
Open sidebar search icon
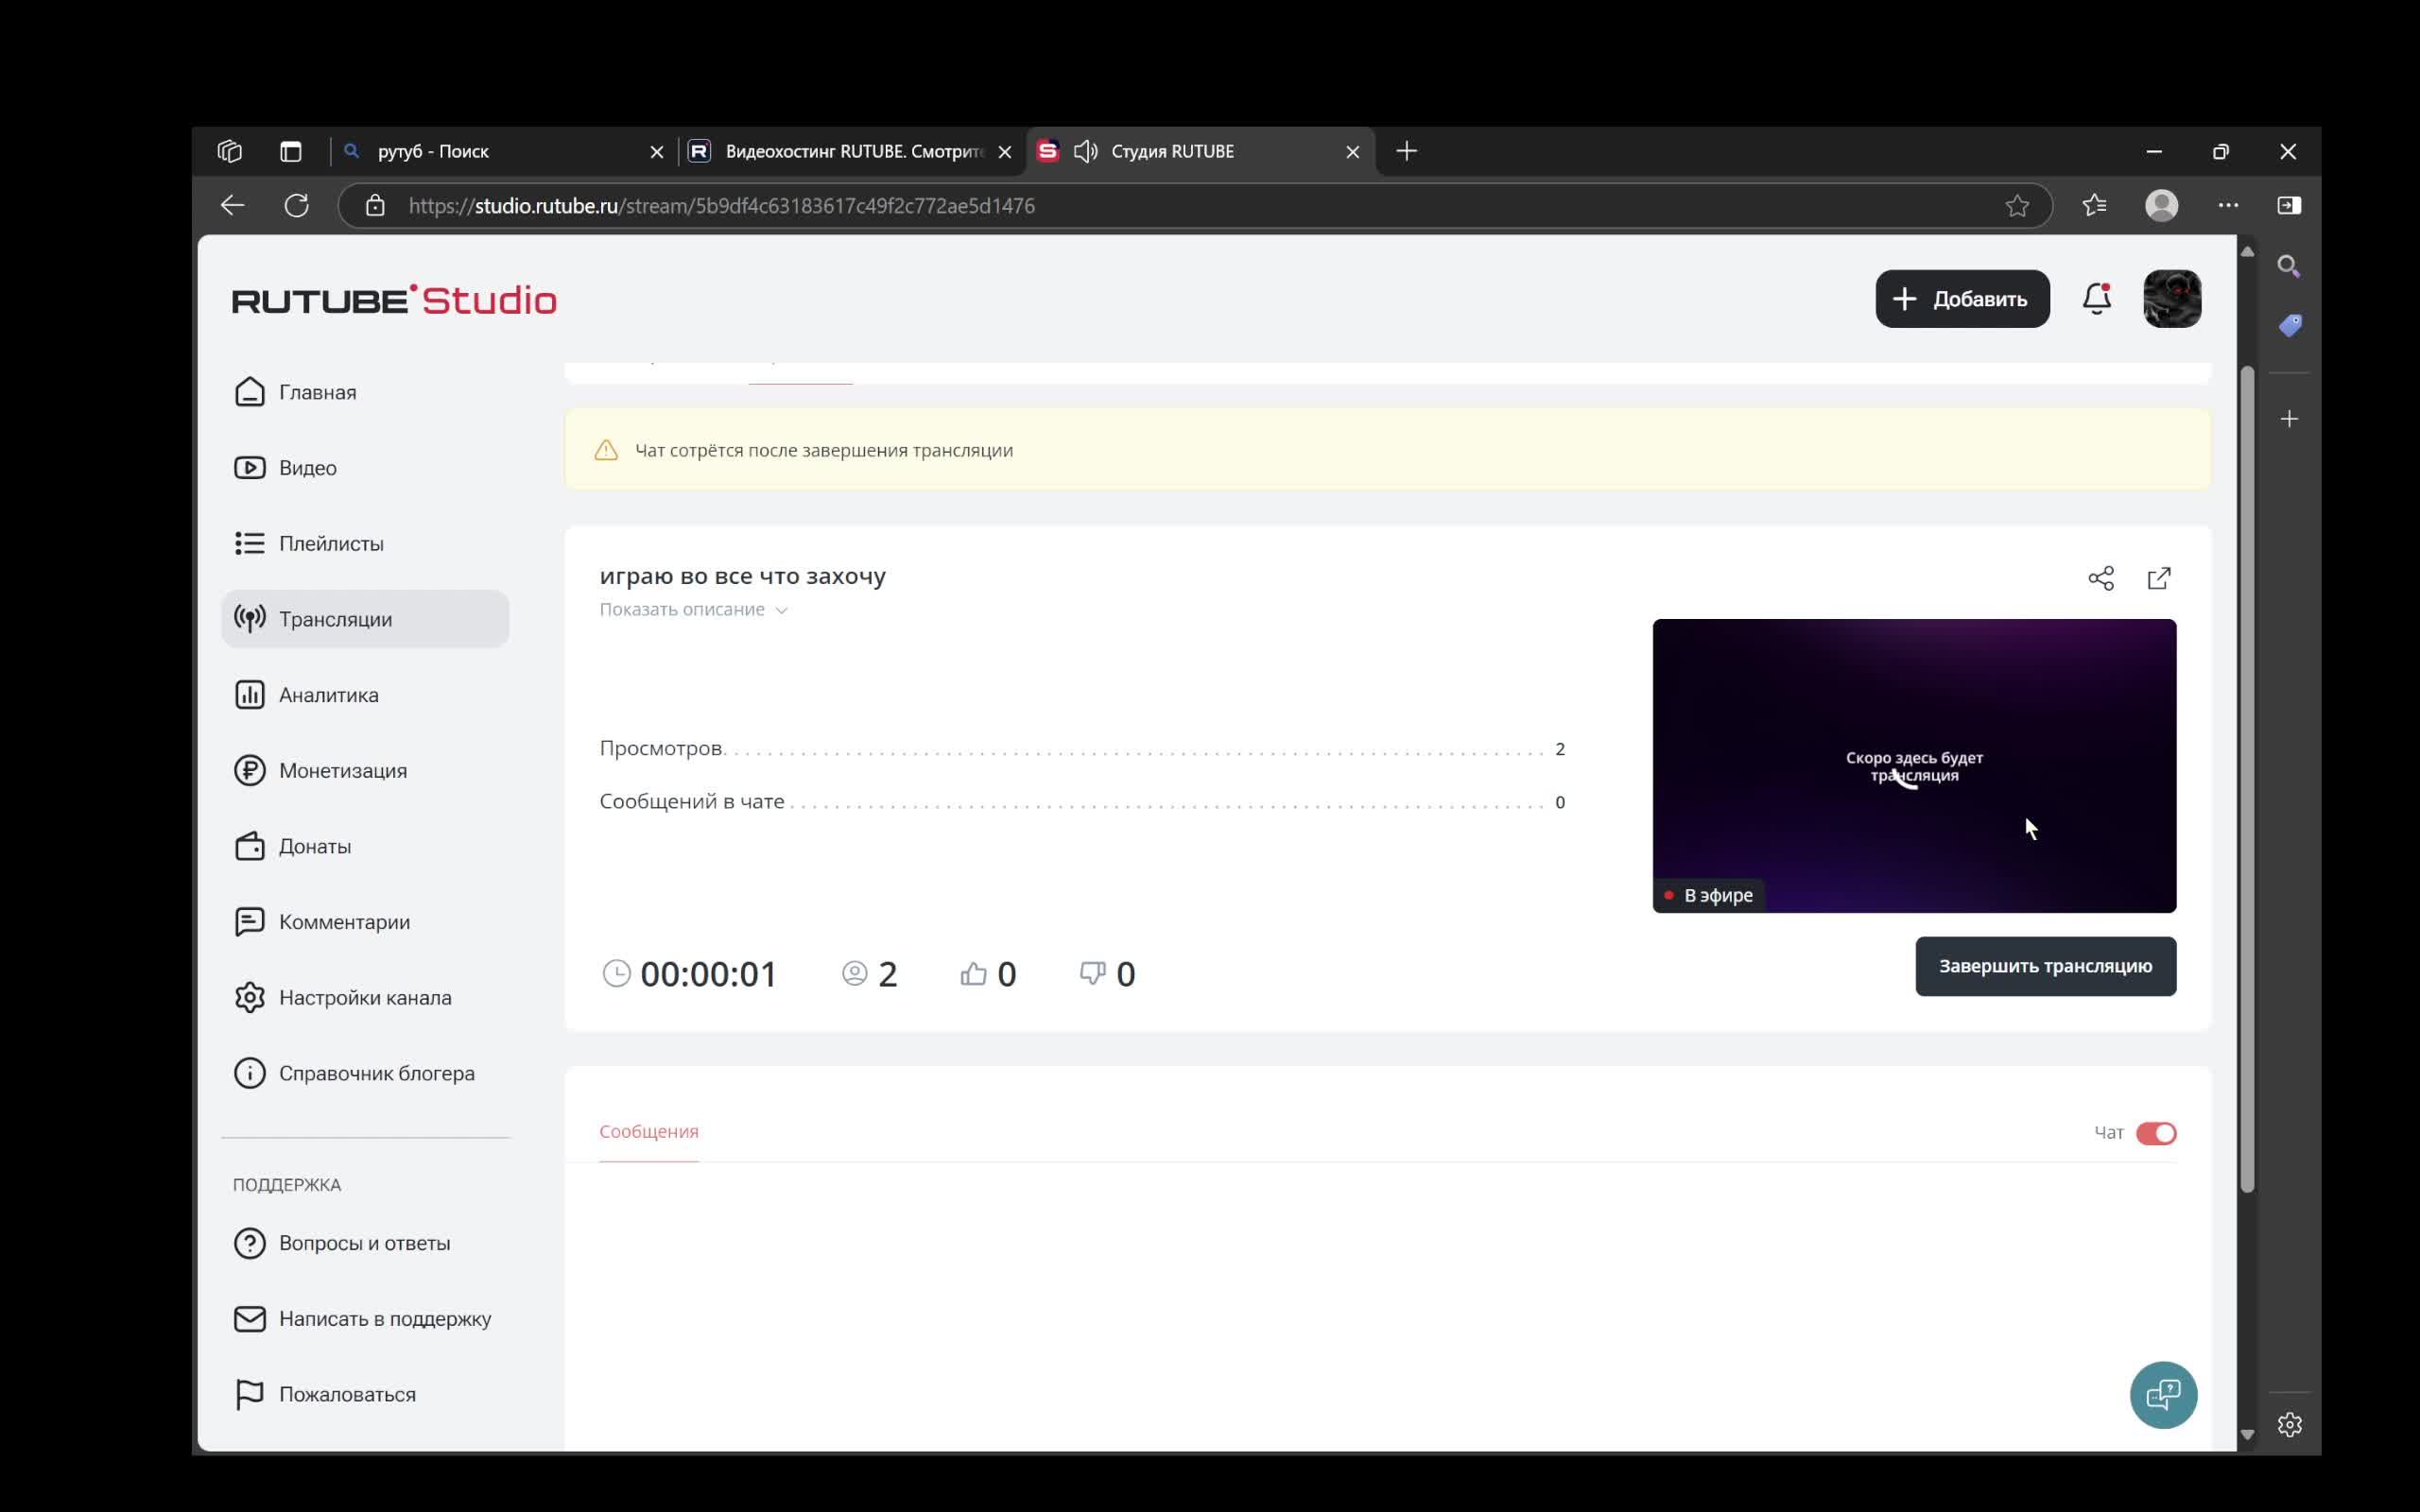click(x=2289, y=266)
